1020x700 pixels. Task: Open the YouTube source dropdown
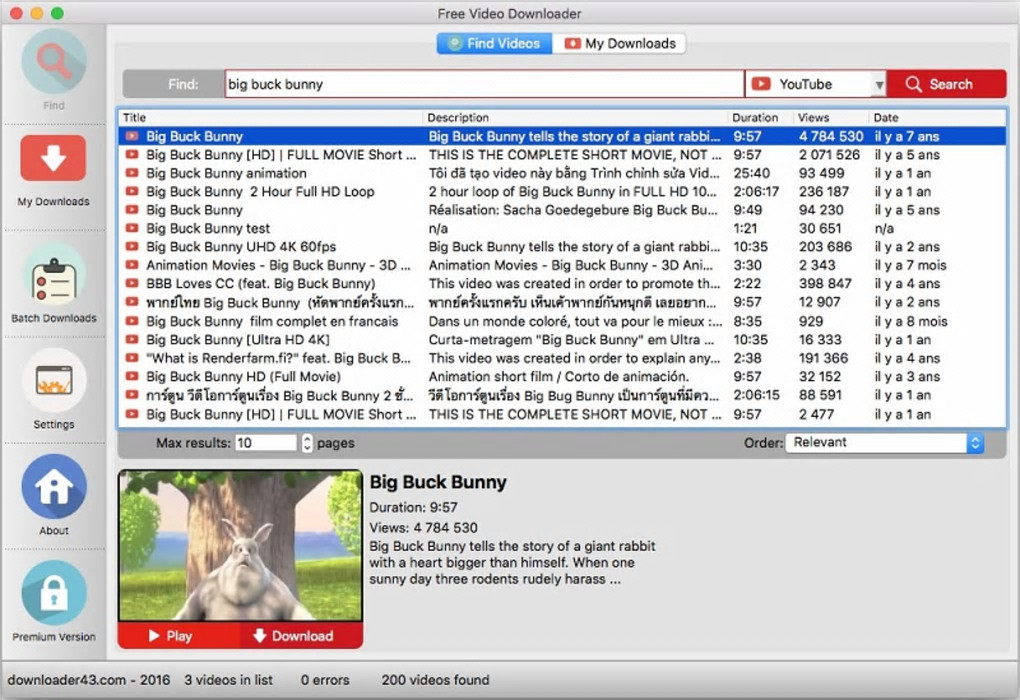point(816,84)
